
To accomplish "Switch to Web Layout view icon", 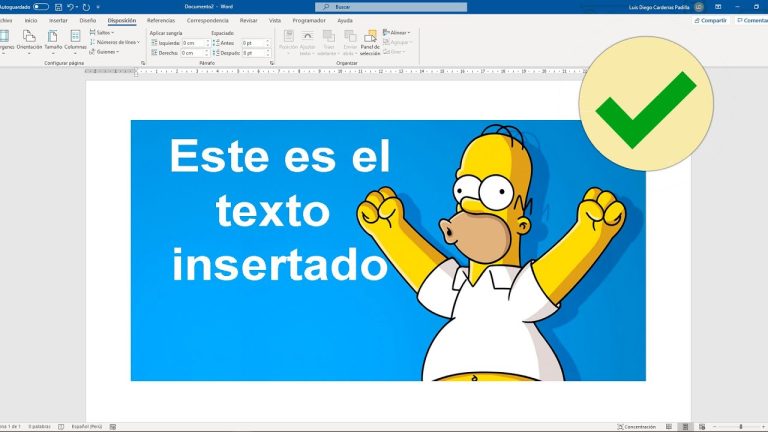I will [x=702, y=427].
